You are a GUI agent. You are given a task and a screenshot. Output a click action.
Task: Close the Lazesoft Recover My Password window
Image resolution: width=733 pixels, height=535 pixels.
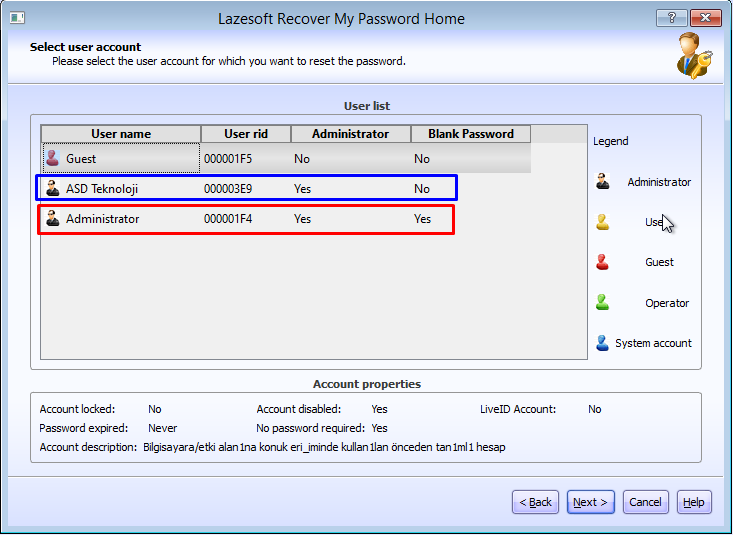705,18
